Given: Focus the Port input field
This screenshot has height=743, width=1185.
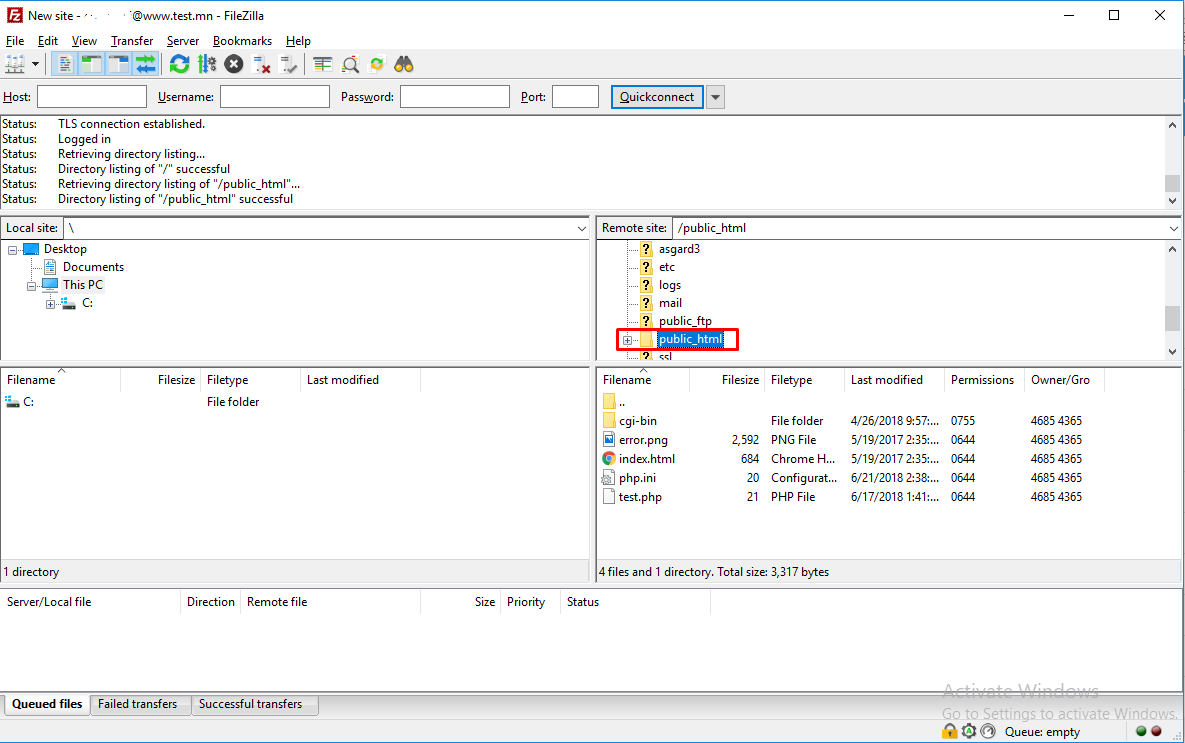Looking at the screenshot, I should coord(575,97).
